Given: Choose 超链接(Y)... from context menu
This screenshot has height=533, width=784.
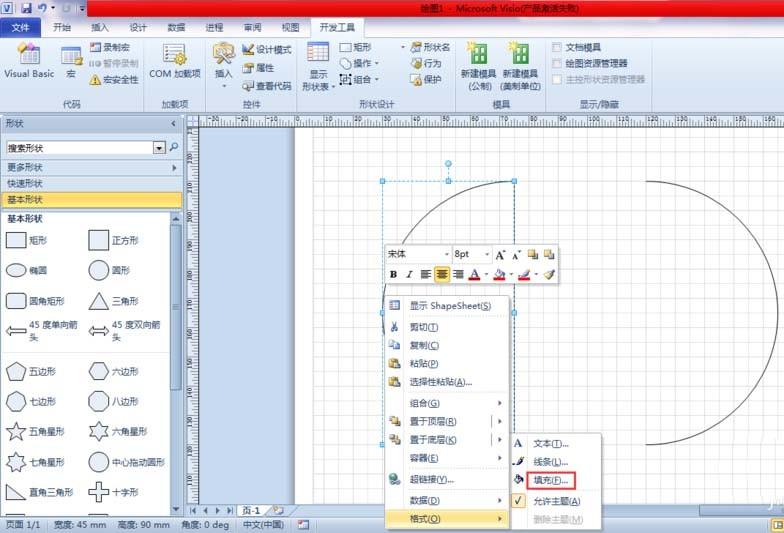Looking at the screenshot, I should tap(447, 479).
